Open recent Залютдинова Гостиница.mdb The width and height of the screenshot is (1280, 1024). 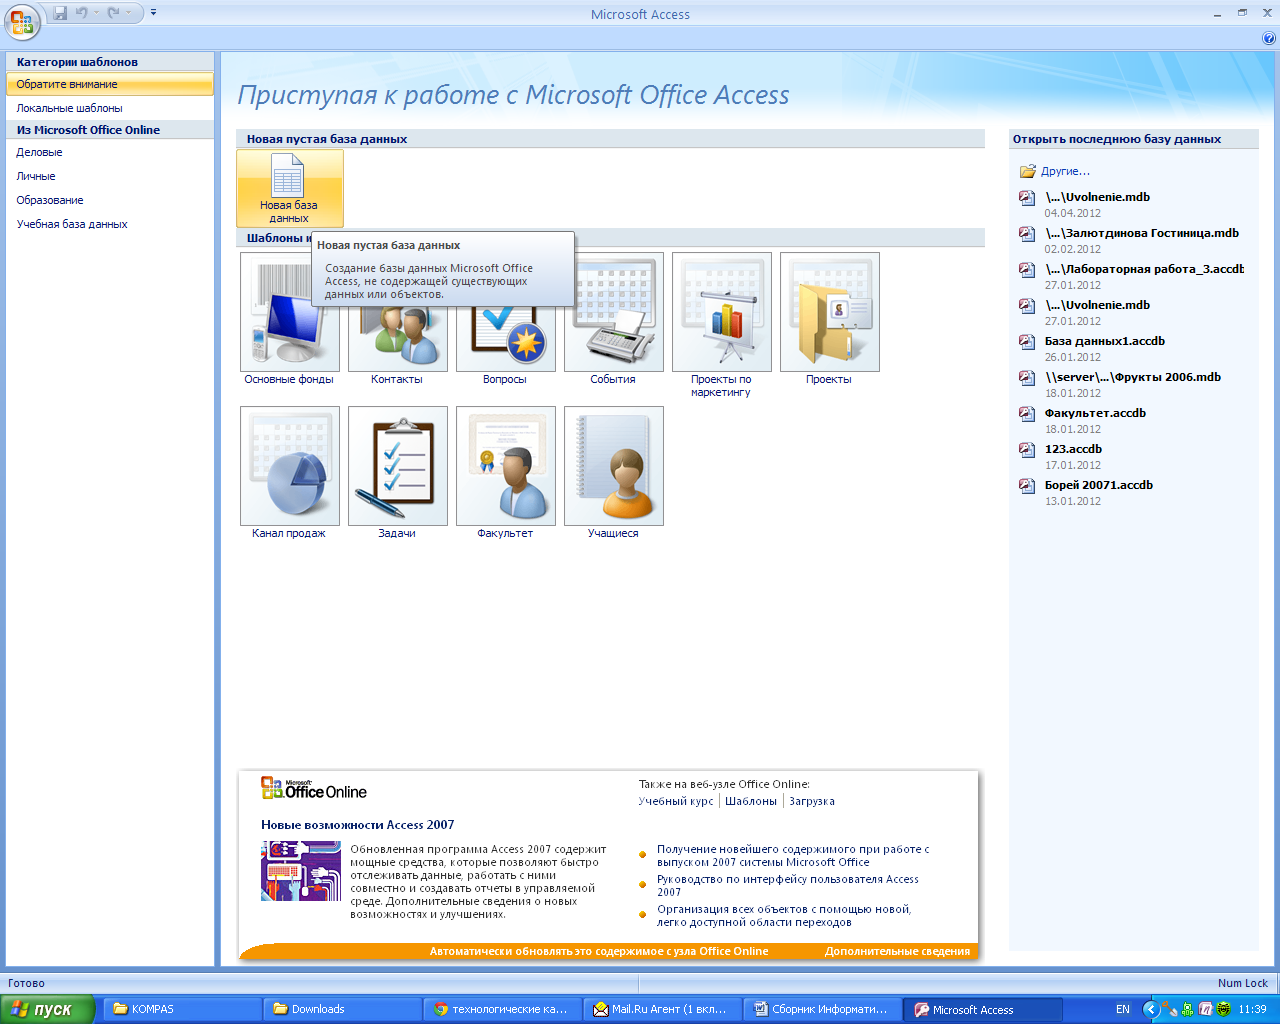pos(1142,233)
